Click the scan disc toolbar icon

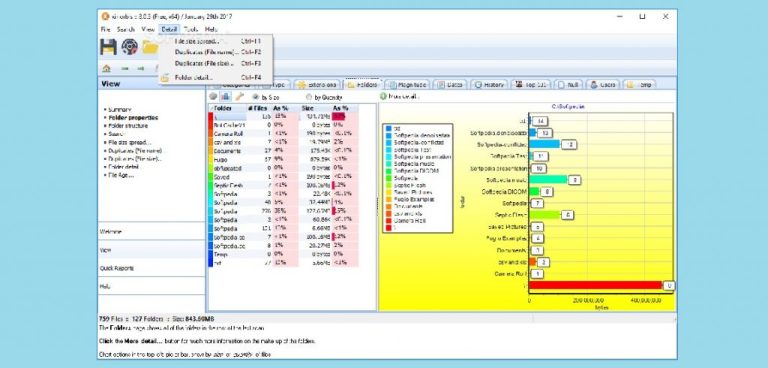129,47
